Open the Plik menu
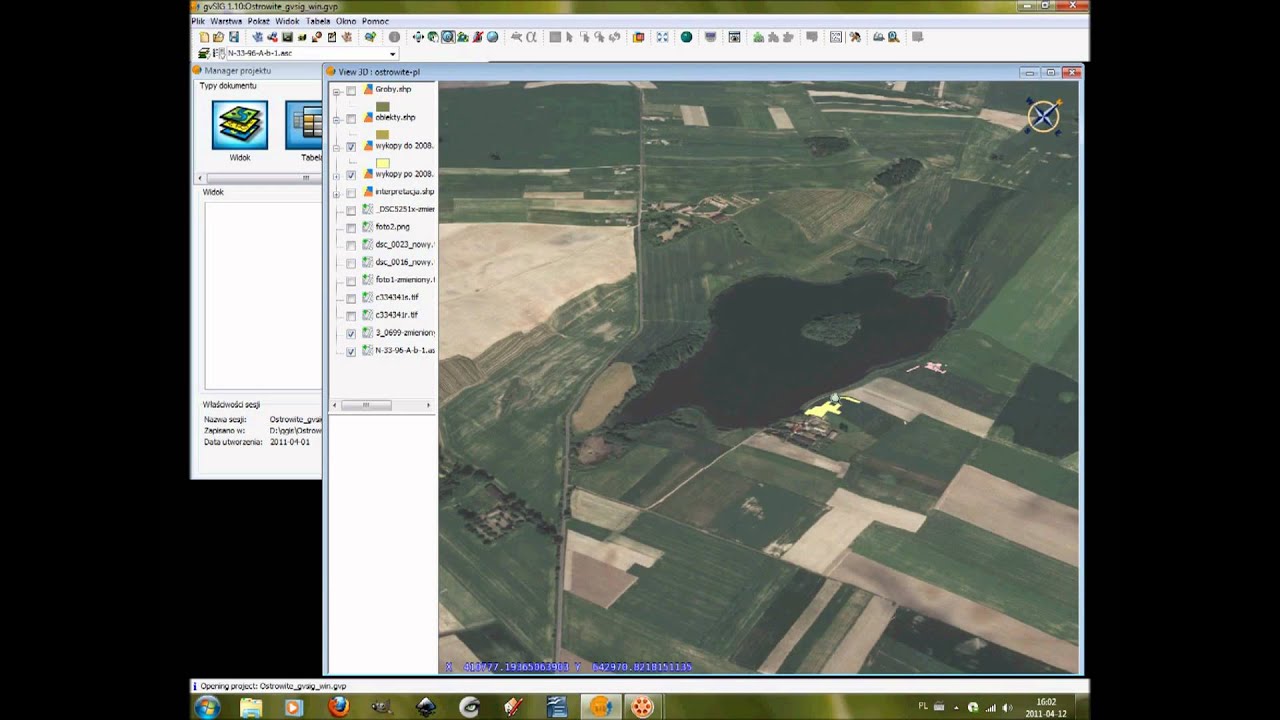1280x720 pixels. pos(198,21)
